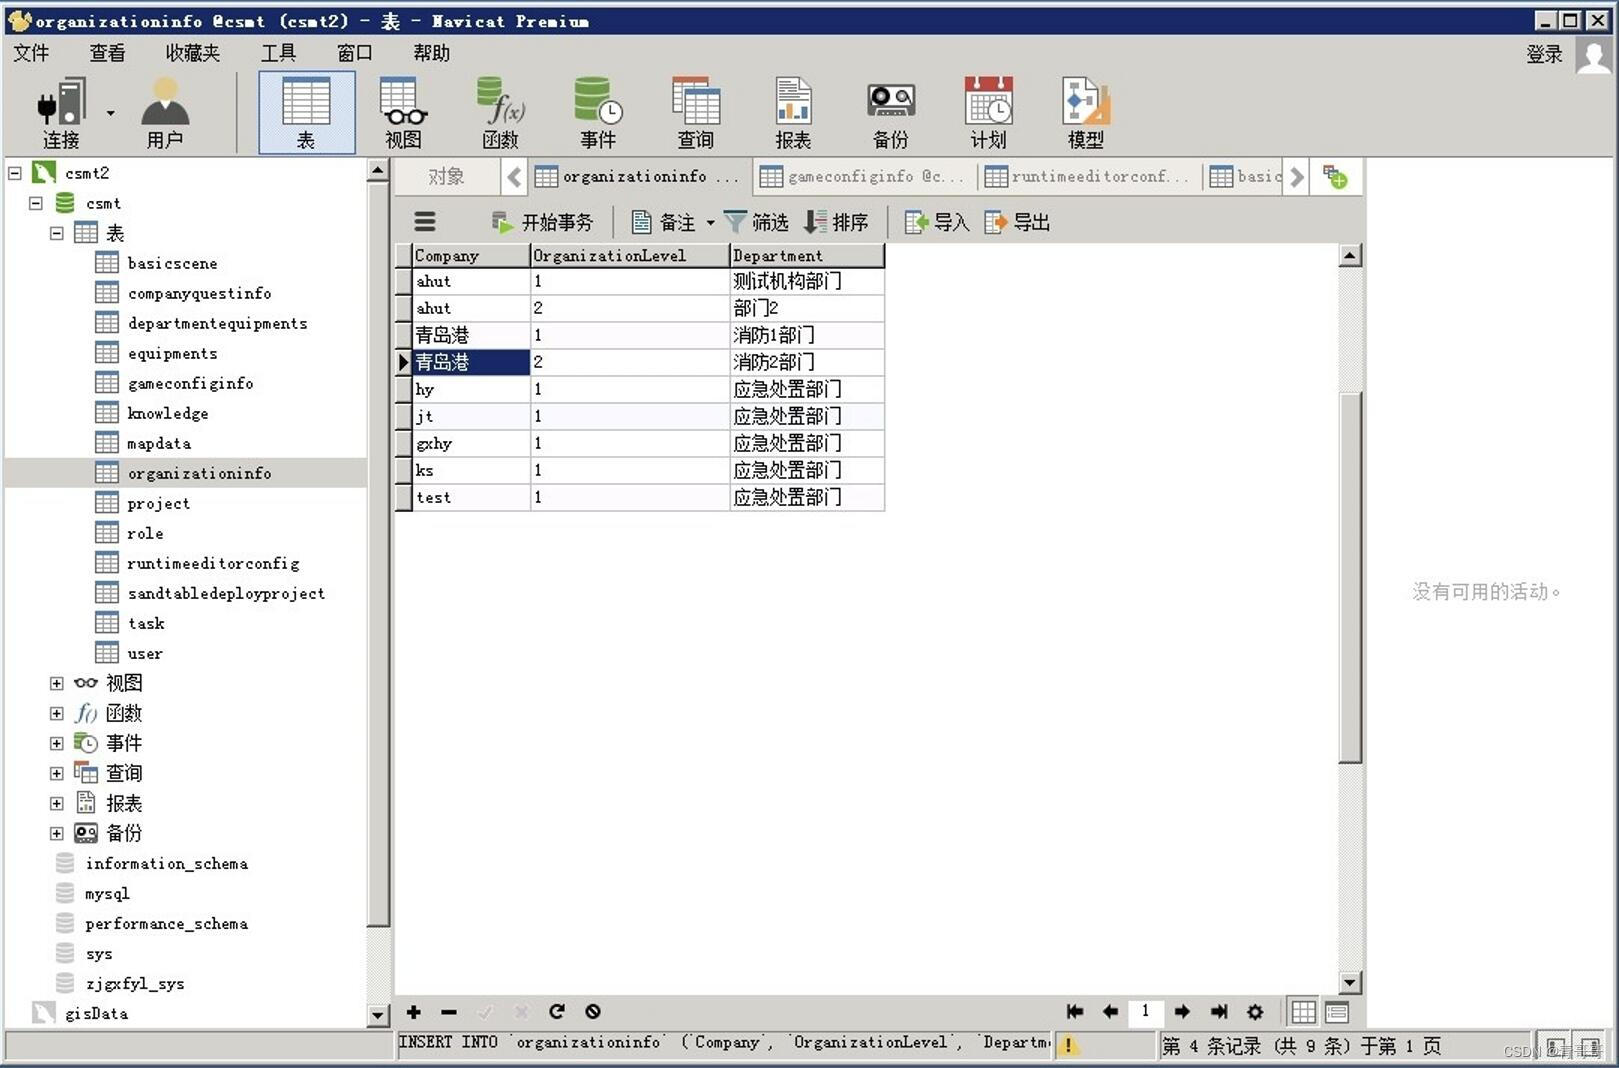Collapse the 表 tables node
The height and width of the screenshot is (1068, 1619).
(57, 233)
